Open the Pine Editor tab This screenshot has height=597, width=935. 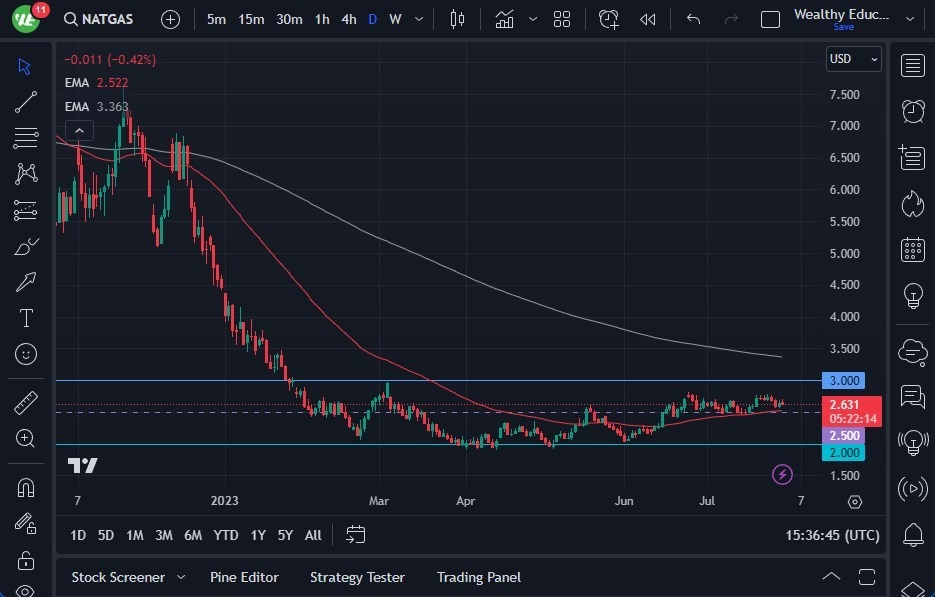244,577
